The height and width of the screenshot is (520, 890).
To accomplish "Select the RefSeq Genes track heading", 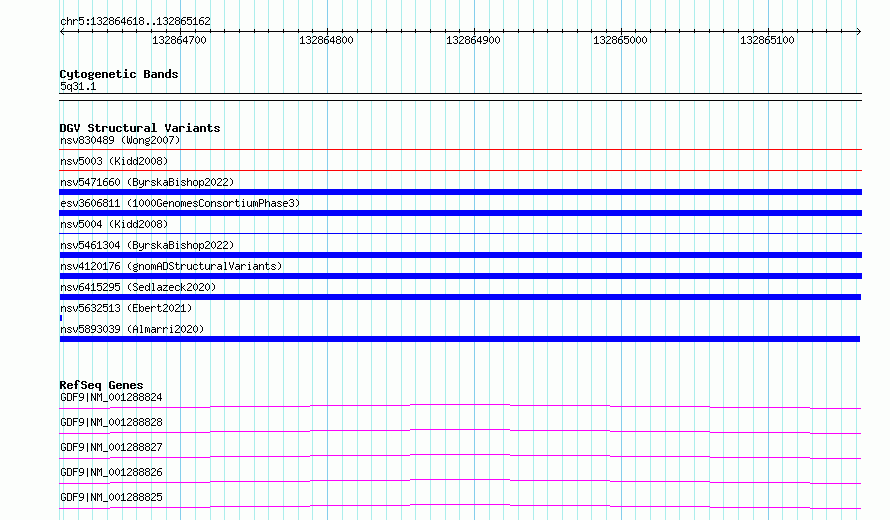I will point(101,385).
